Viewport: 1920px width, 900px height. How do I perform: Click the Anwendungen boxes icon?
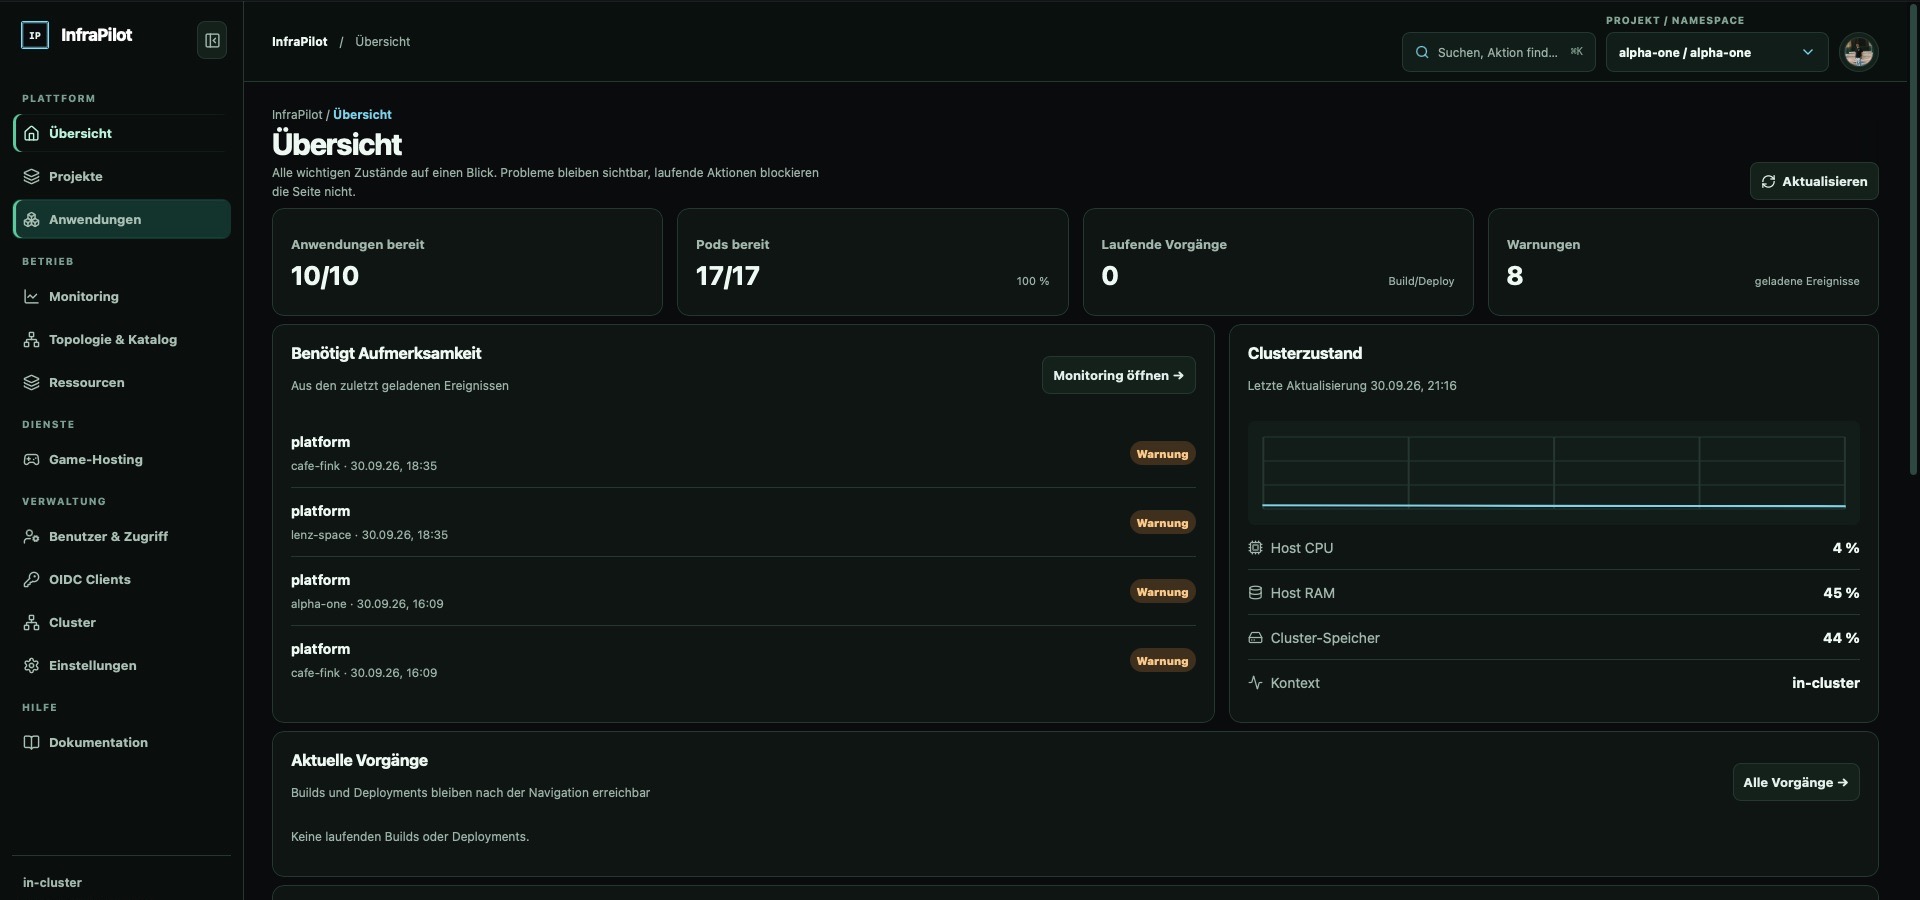32,219
